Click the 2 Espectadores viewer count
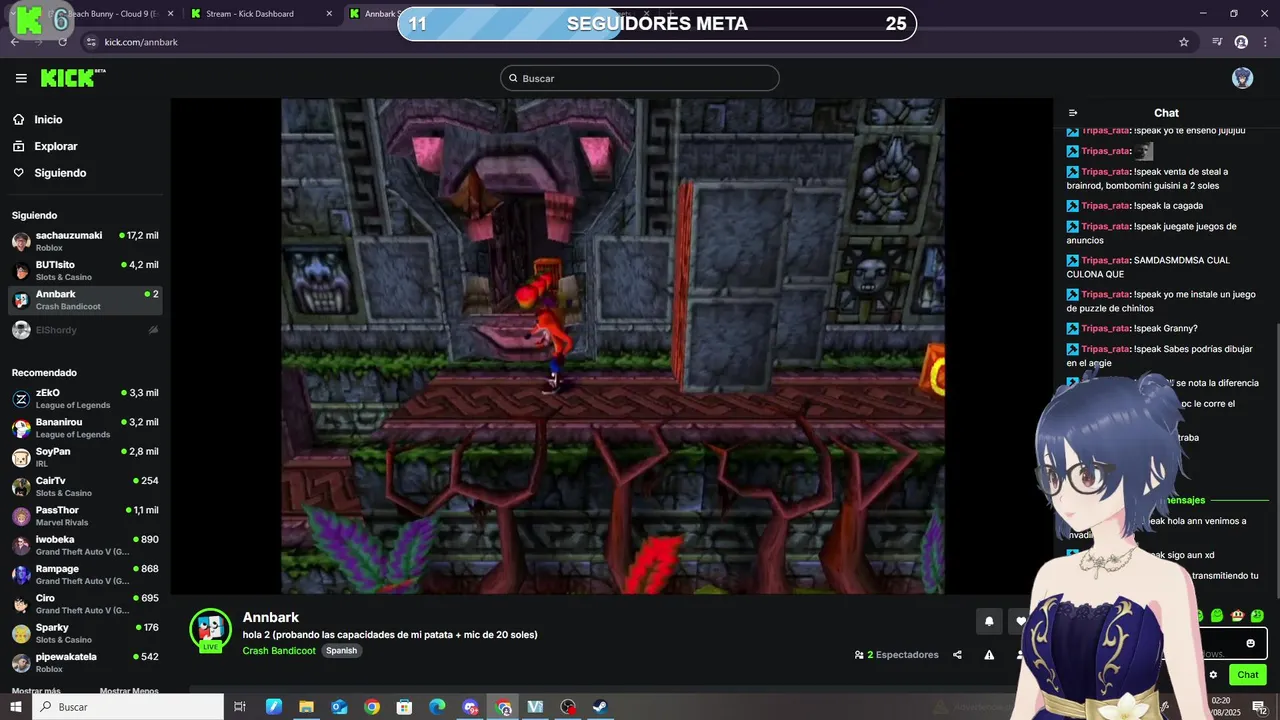The image size is (1280, 720). click(896, 655)
